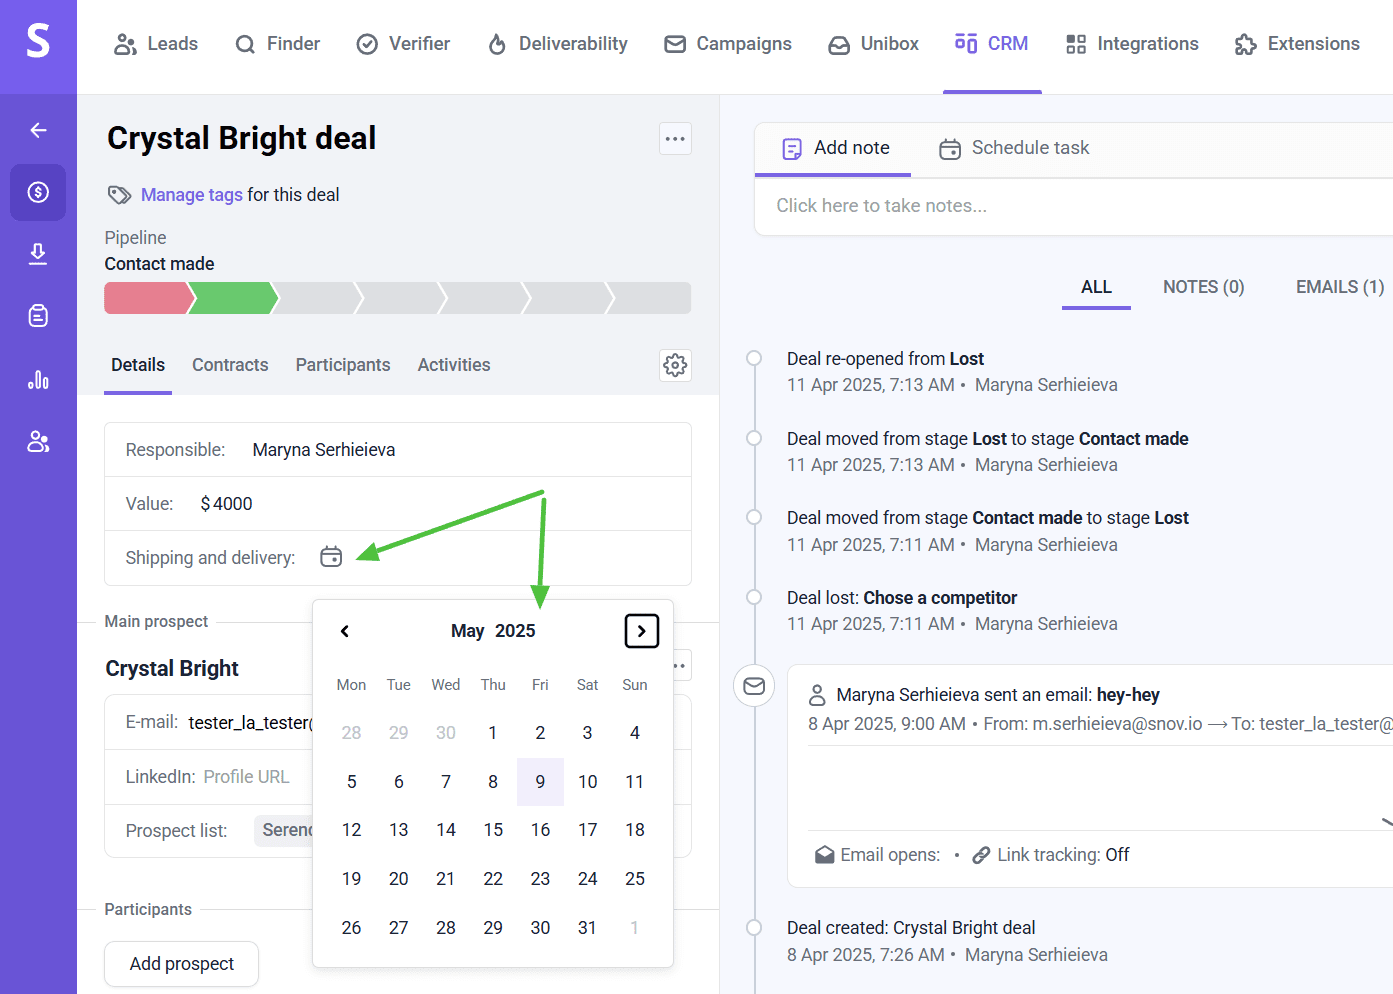Screen dimensions: 1393x994
Task: Click the import download icon in sidebar
Action: pos(38,254)
